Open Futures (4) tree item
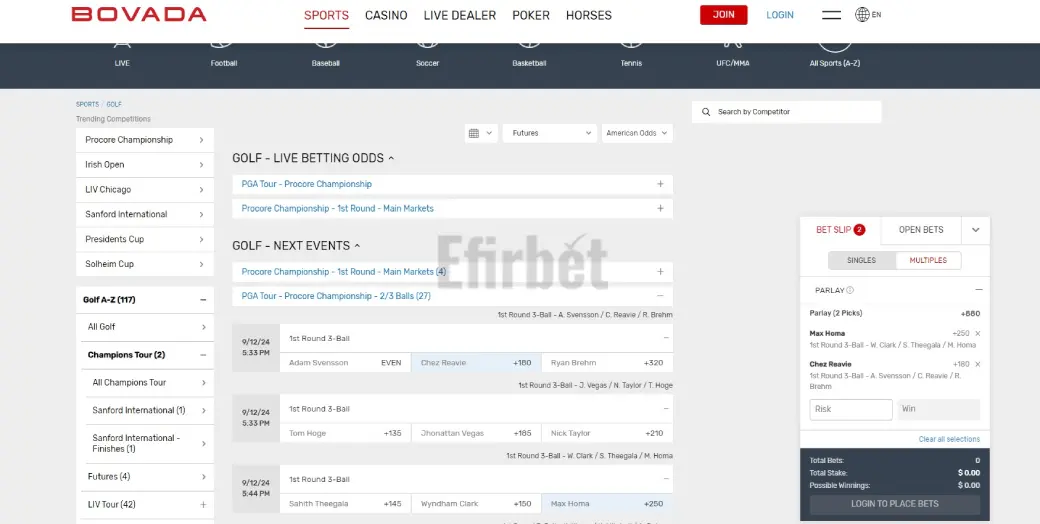The image size is (1040, 524). pyautogui.click(x=147, y=477)
